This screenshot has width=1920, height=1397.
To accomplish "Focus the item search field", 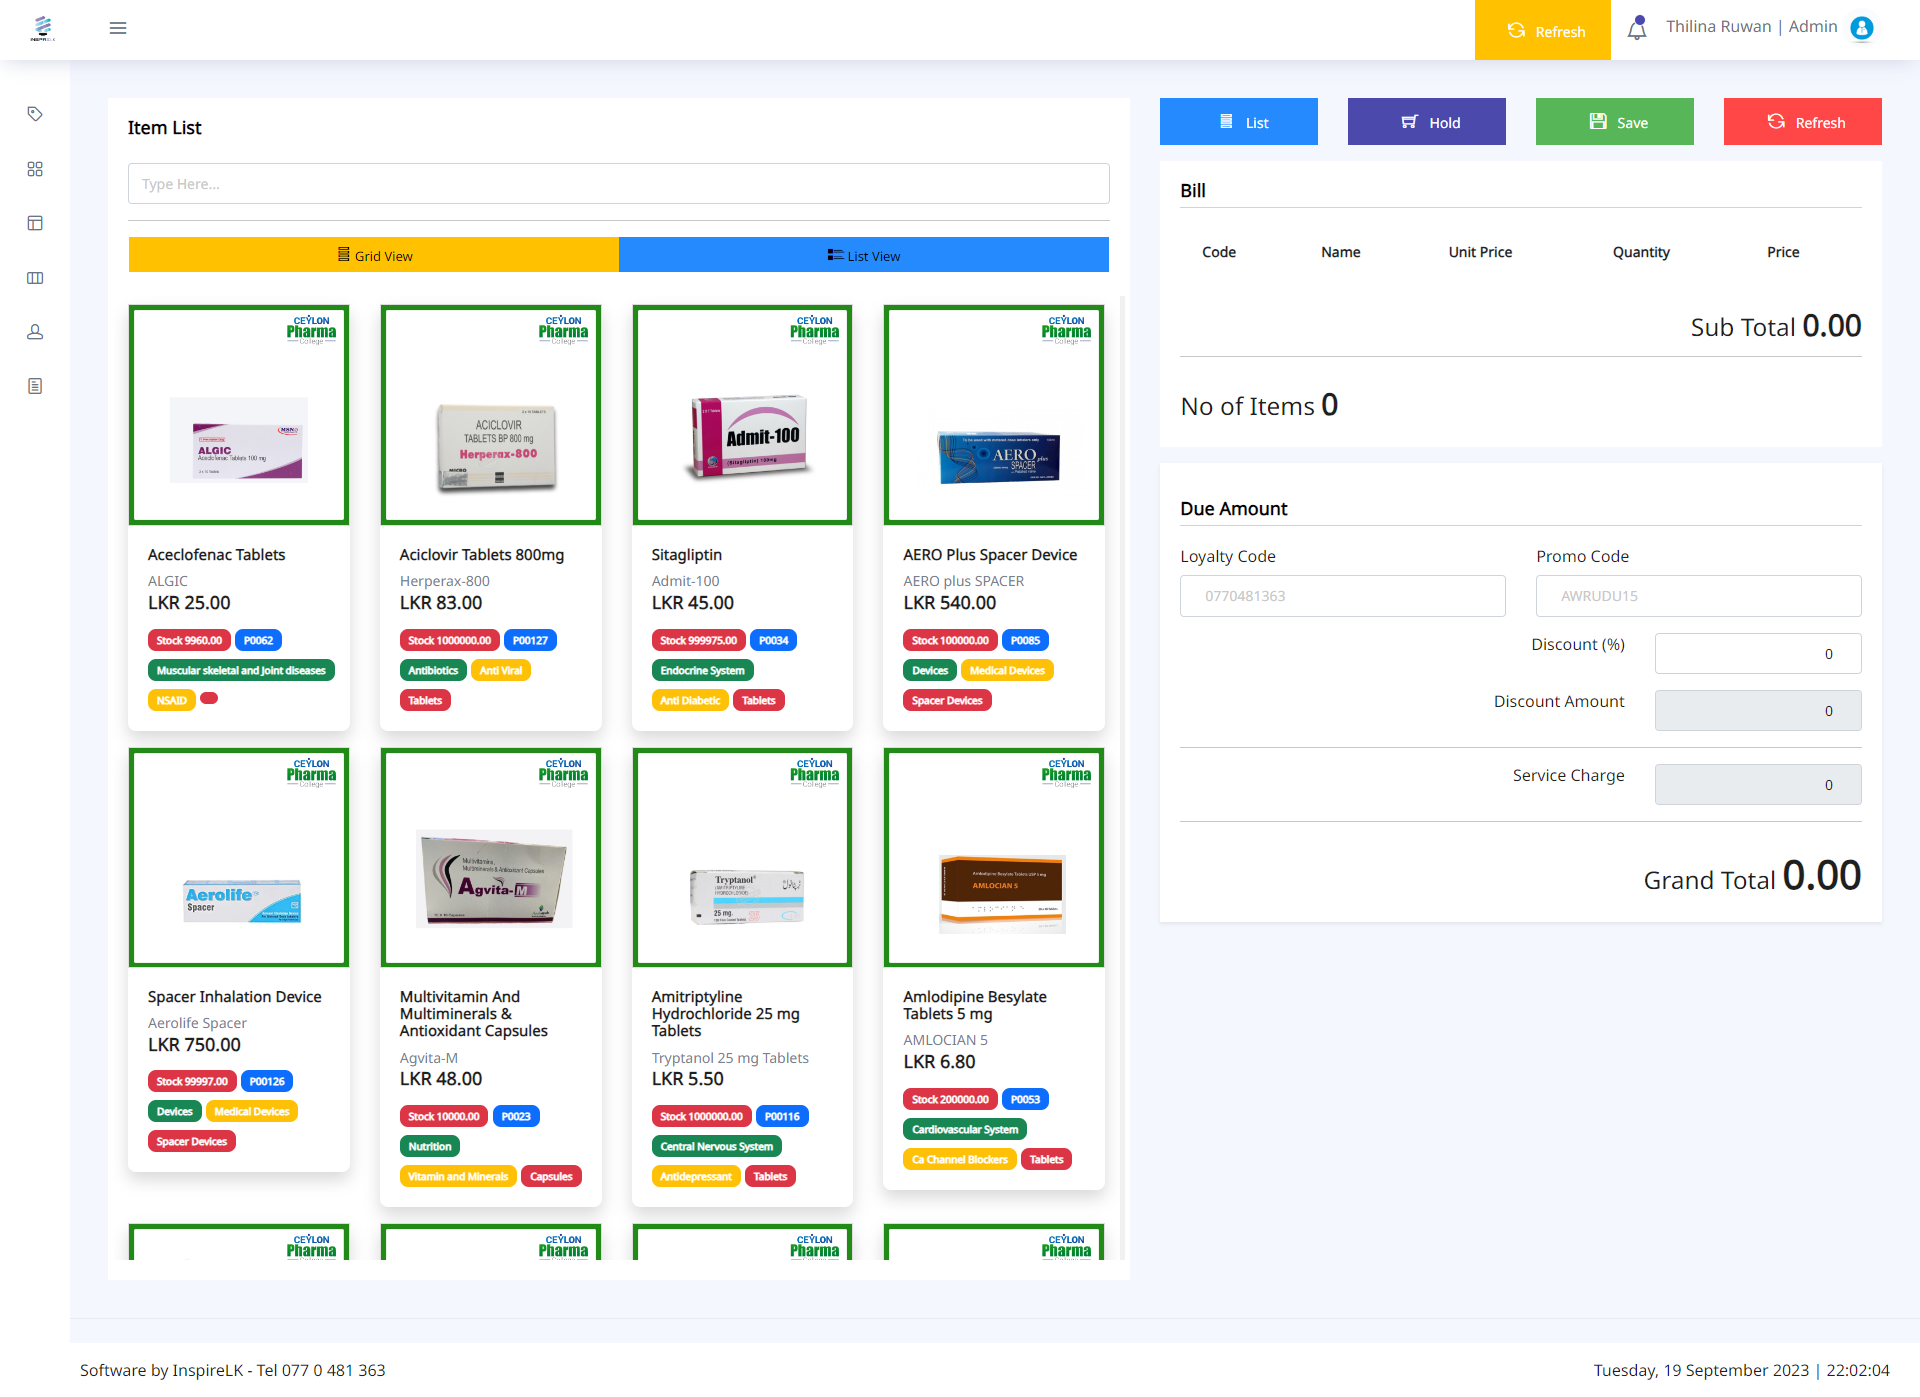I will click(x=619, y=184).
